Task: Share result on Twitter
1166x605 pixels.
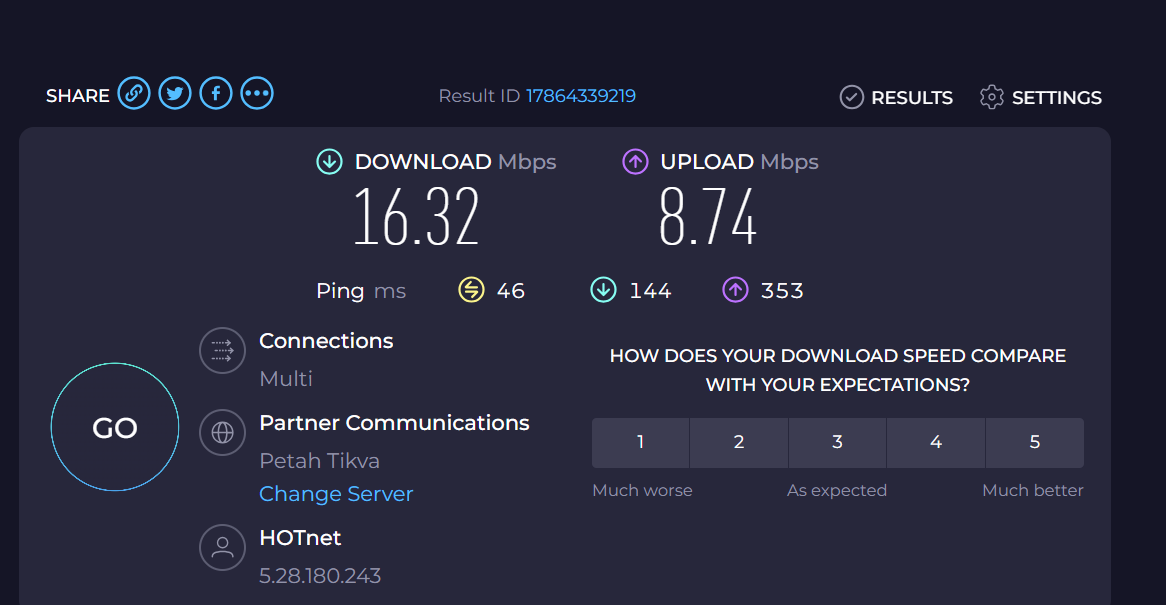Action: 175,94
